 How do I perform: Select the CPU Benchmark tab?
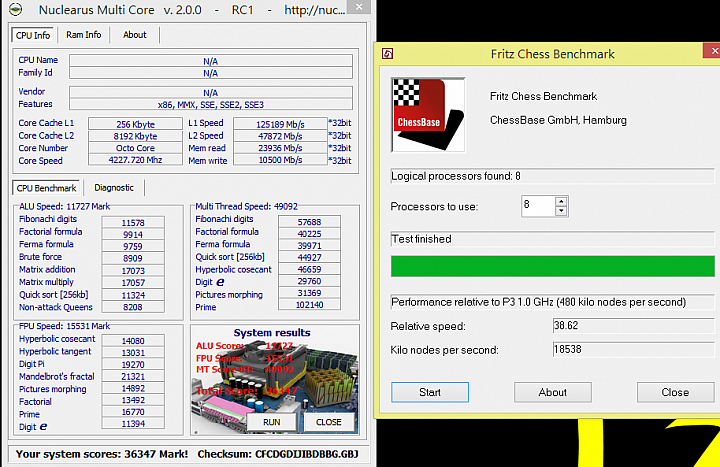click(x=46, y=188)
